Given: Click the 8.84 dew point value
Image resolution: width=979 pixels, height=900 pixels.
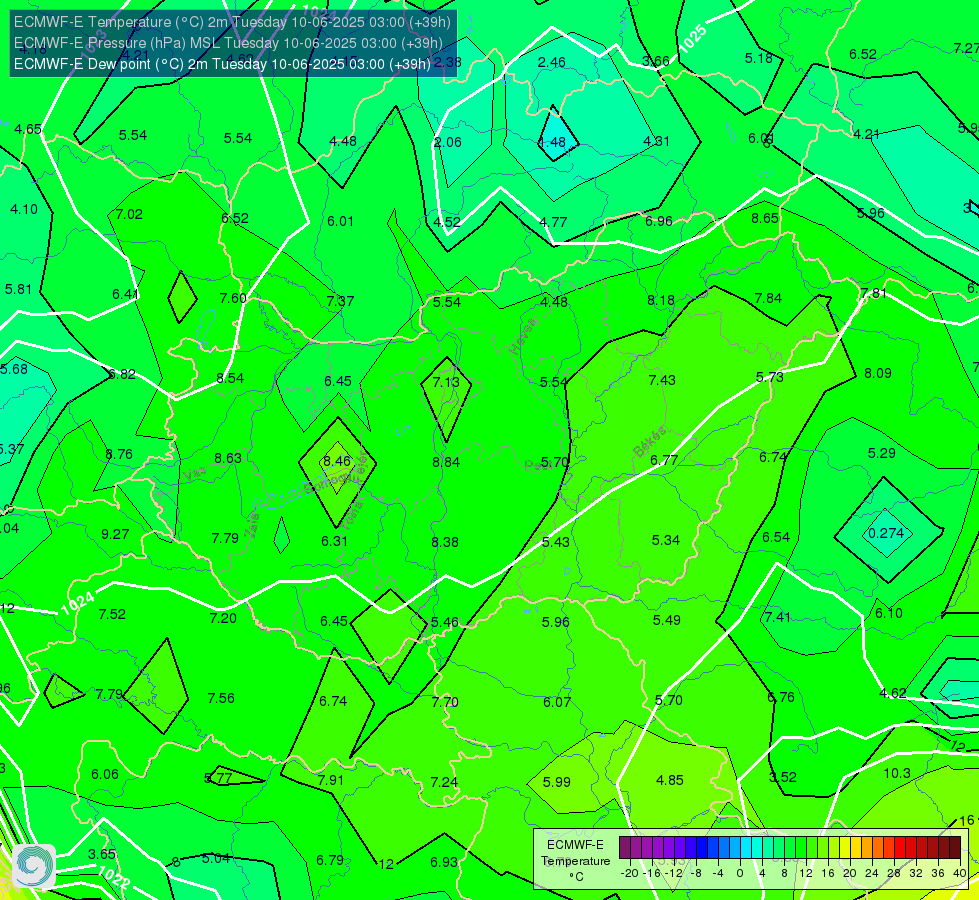Looking at the screenshot, I should 446,462.
